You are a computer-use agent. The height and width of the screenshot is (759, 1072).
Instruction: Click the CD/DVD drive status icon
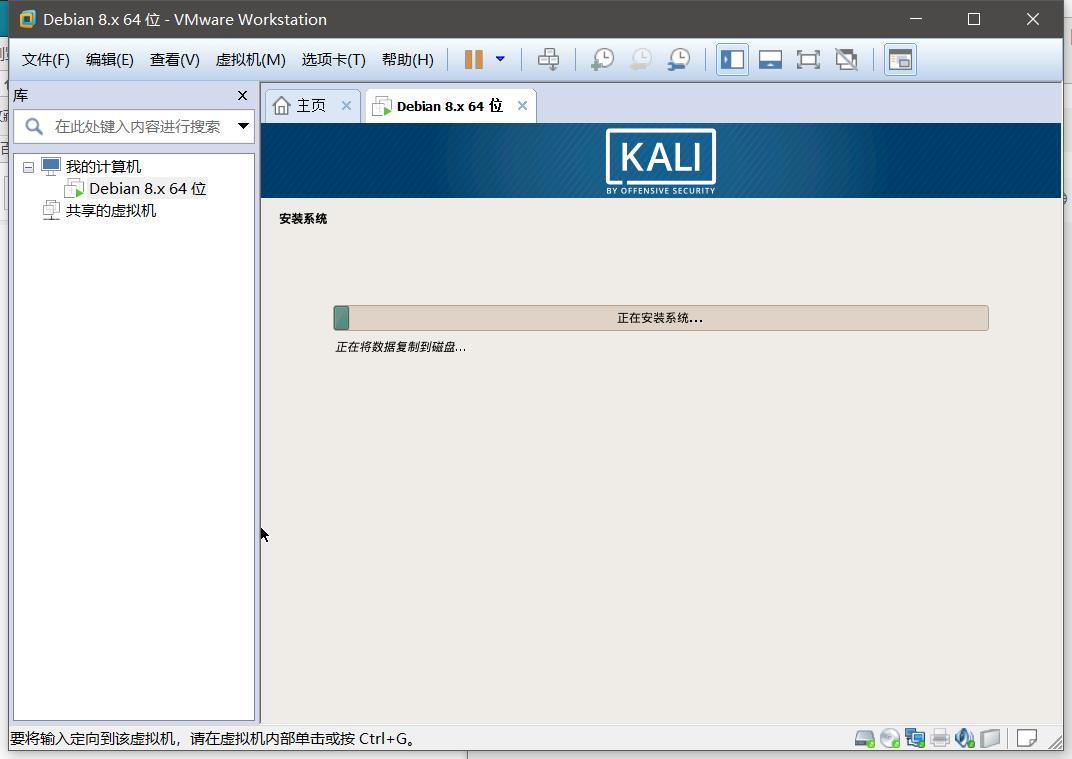(890, 738)
